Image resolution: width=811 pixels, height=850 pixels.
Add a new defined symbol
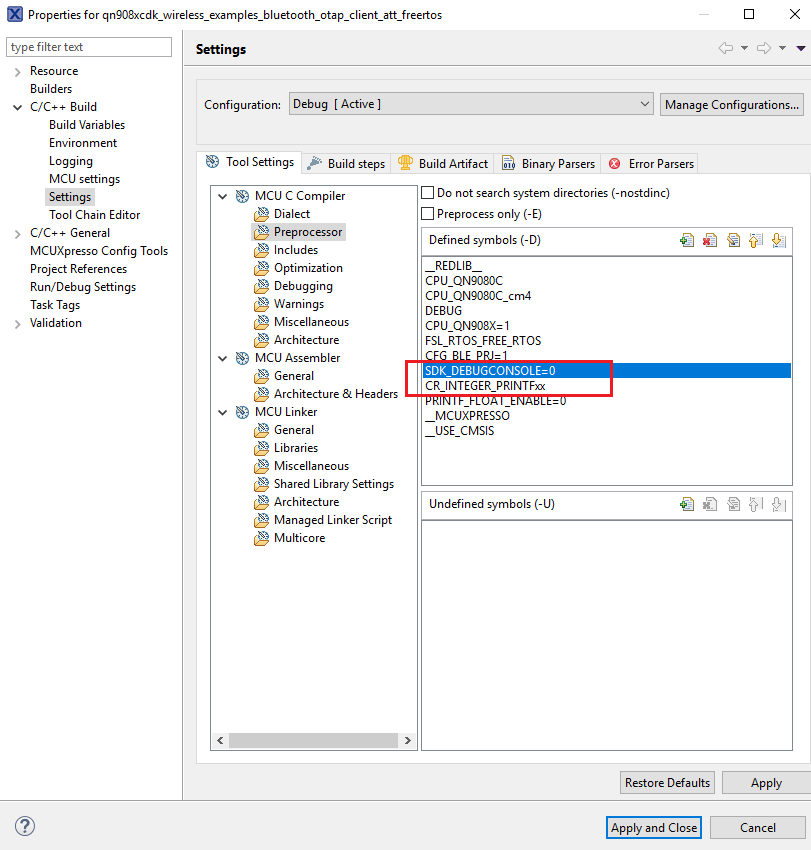(687, 240)
